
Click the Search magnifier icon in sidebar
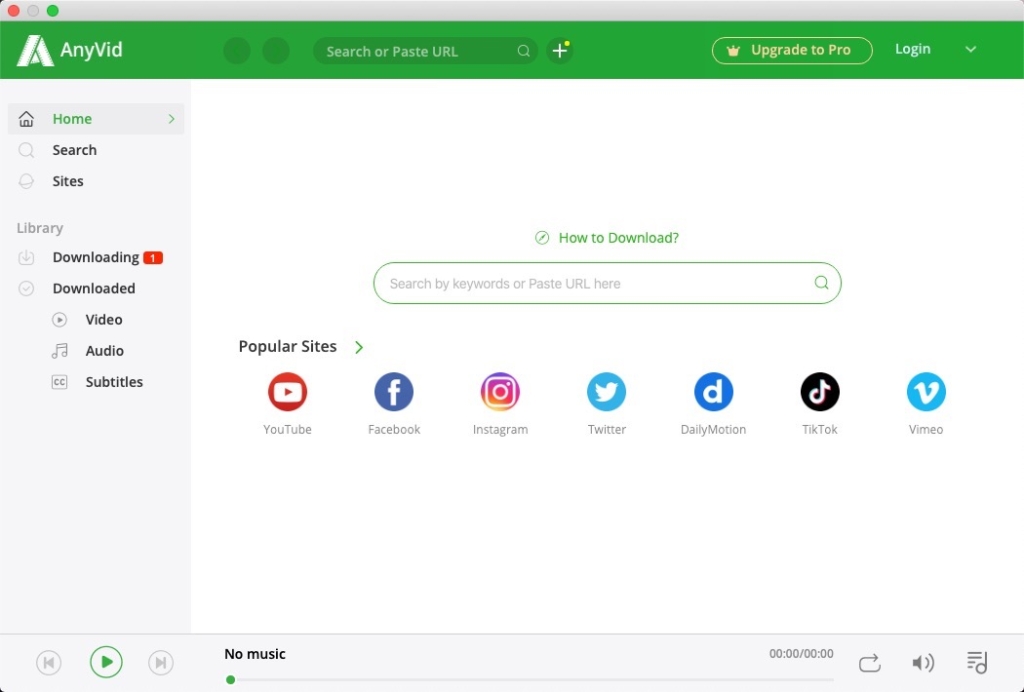pyautogui.click(x=26, y=150)
